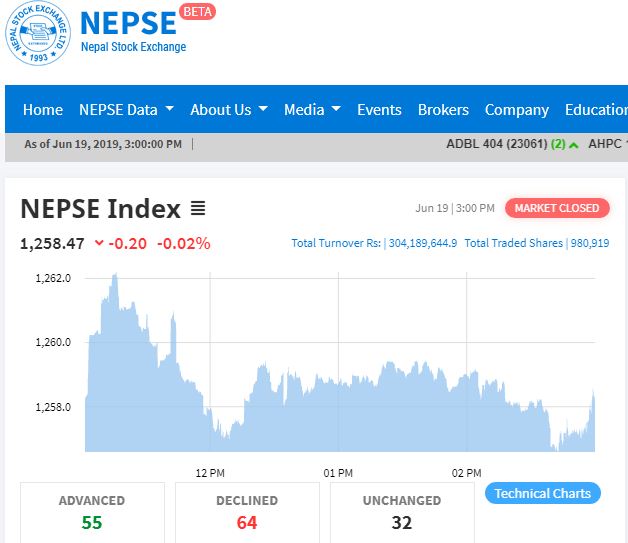Click the red down arrow near index change
The image size is (628, 543).
[99, 243]
